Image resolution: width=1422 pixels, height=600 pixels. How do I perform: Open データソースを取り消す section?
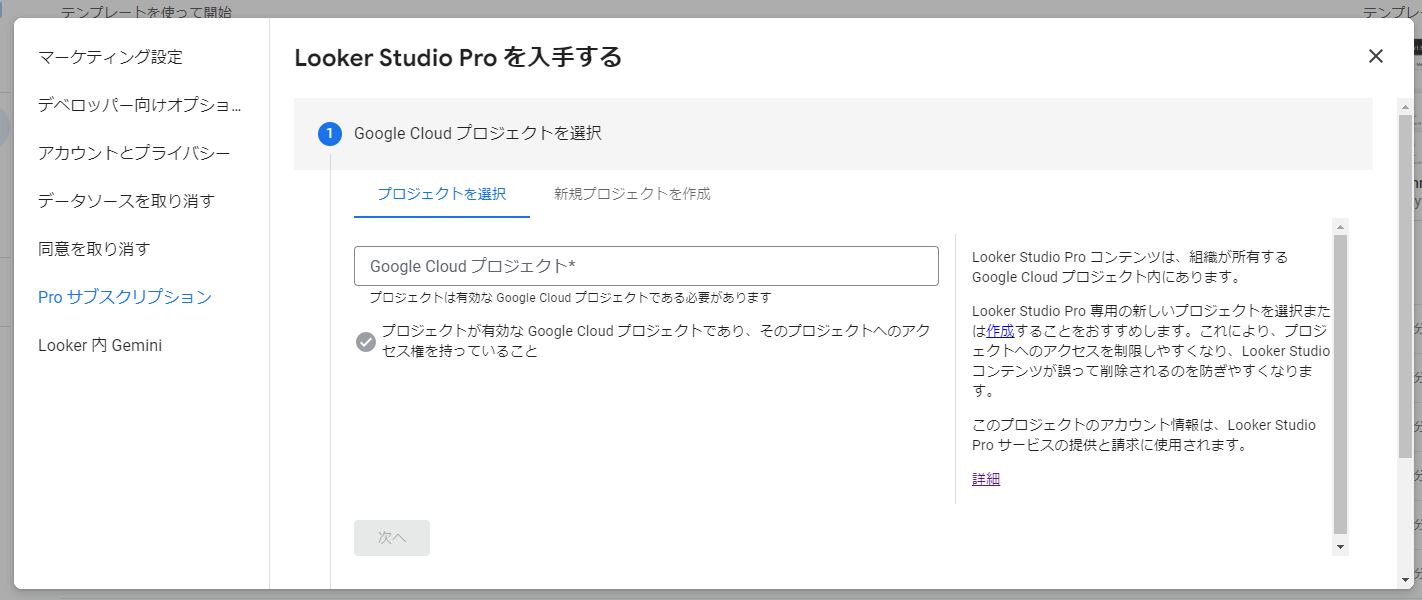point(126,201)
